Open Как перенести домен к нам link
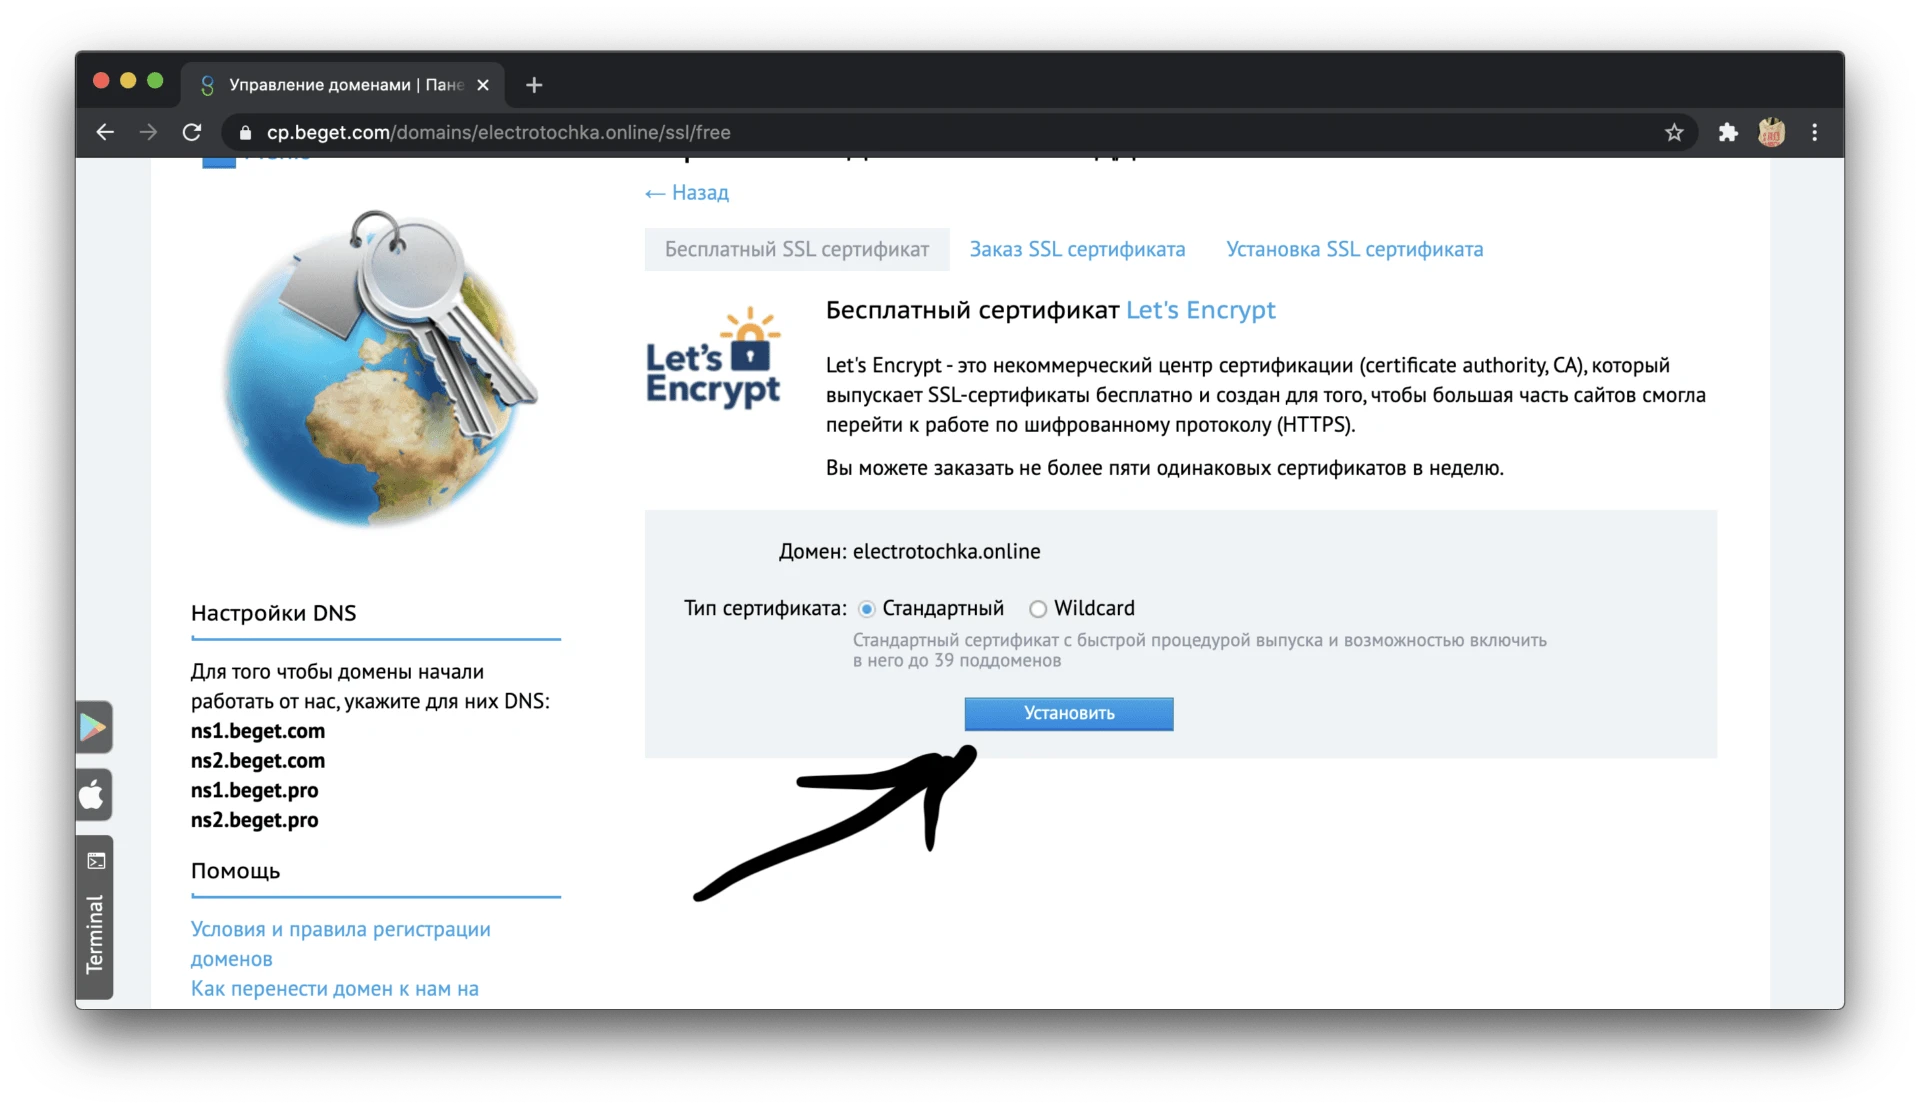 (335, 988)
